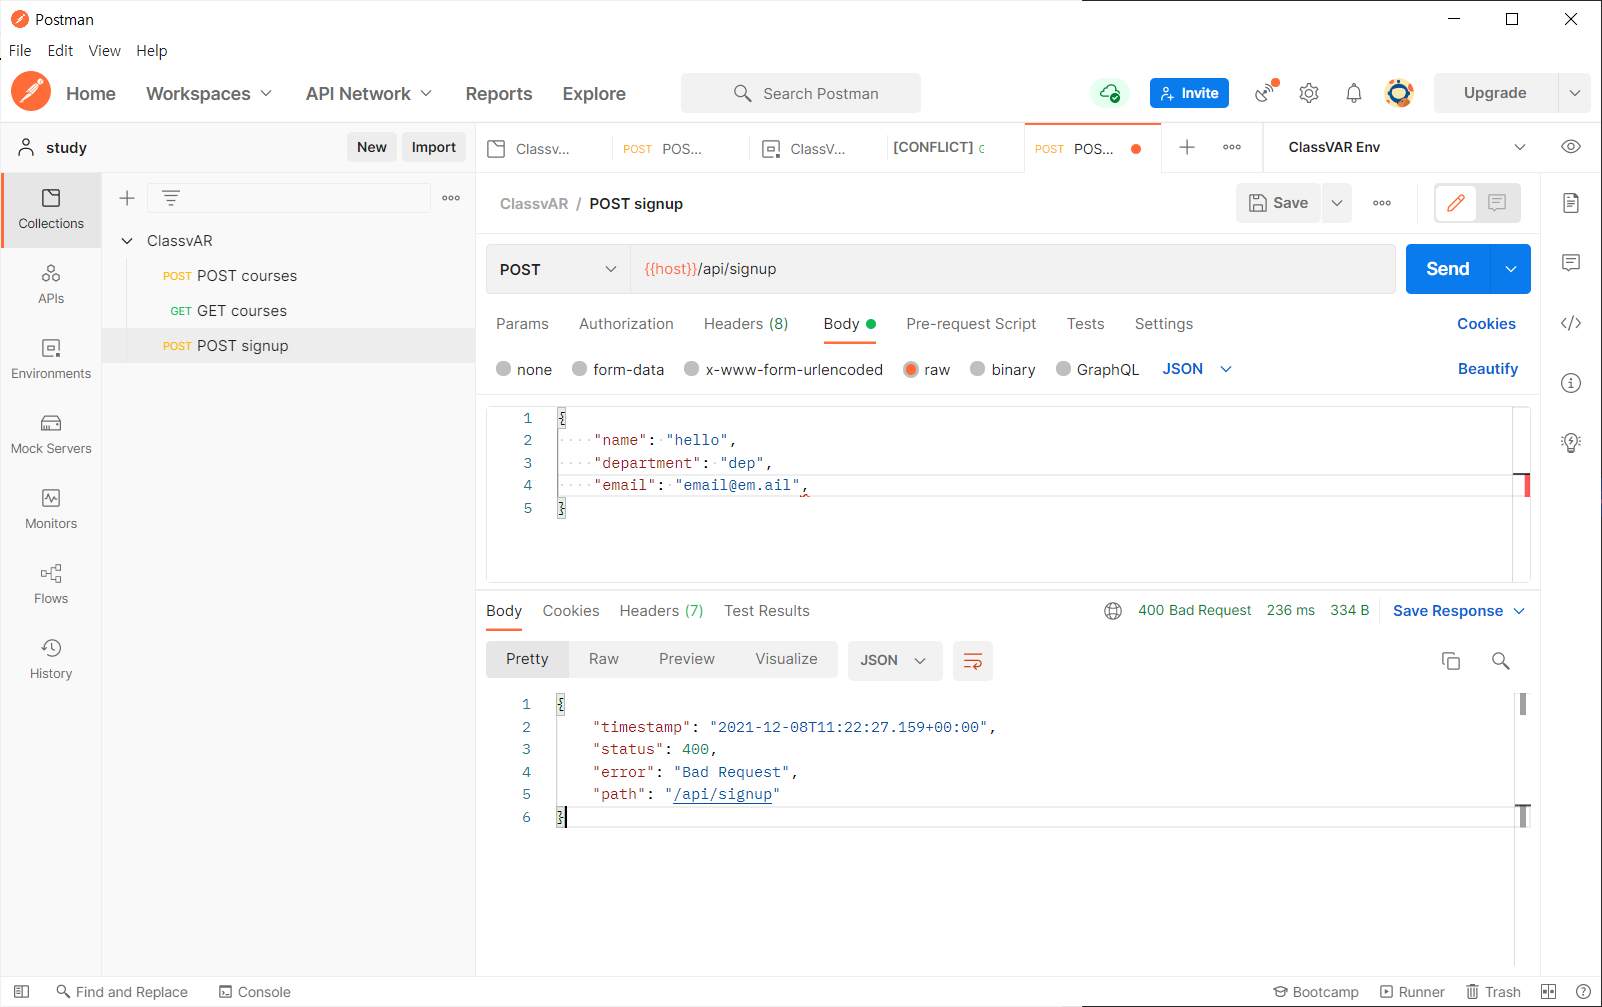
Task: Open API Network dropdown
Action: pos(369,93)
